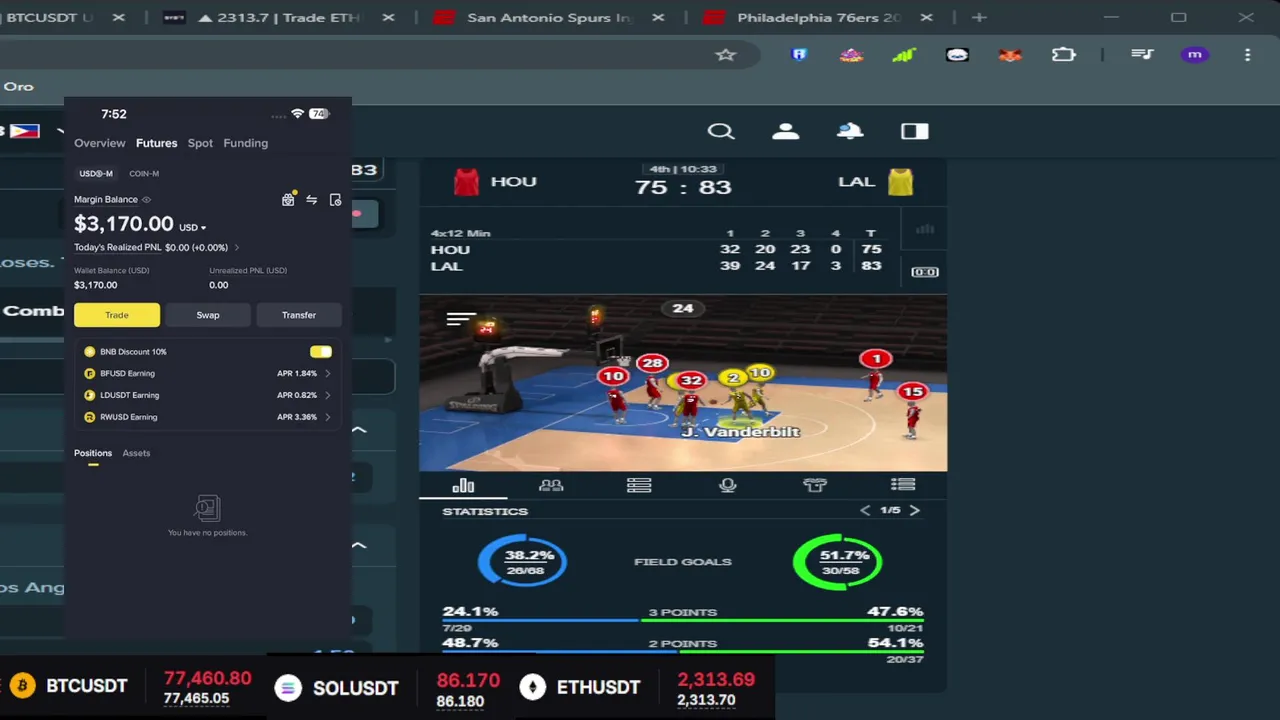Collapse the upper chevron panel behind the Futures overlay
This screenshot has width=1280, height=720.
click(359, 430)
